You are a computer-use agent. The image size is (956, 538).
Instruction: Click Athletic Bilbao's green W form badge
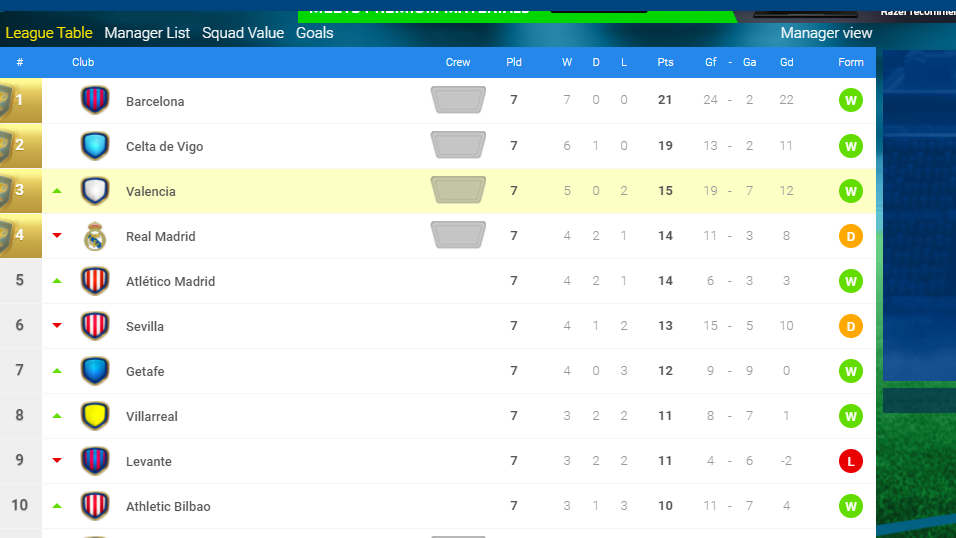click(x=851, y=506)
